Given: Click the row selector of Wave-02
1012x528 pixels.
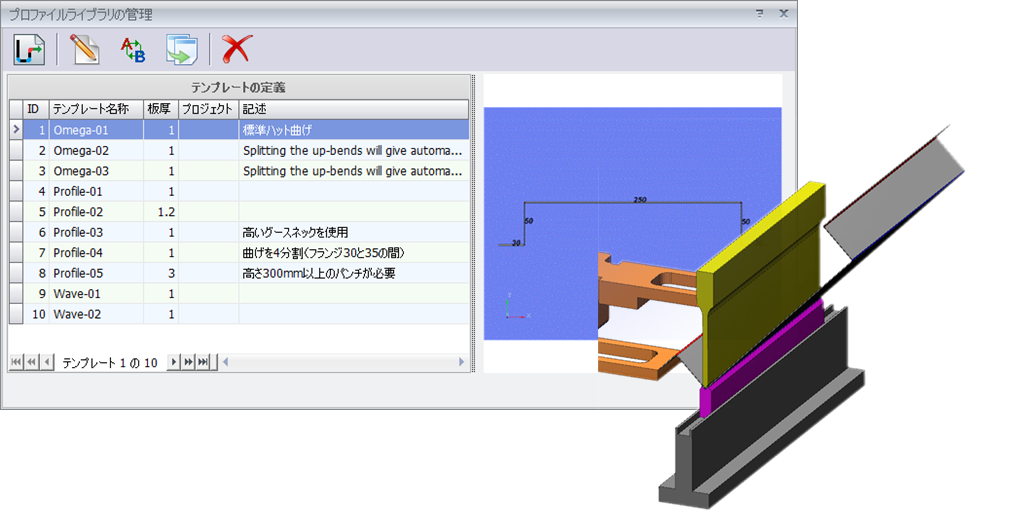Looking at the screenshot, I should click(16, 314).
